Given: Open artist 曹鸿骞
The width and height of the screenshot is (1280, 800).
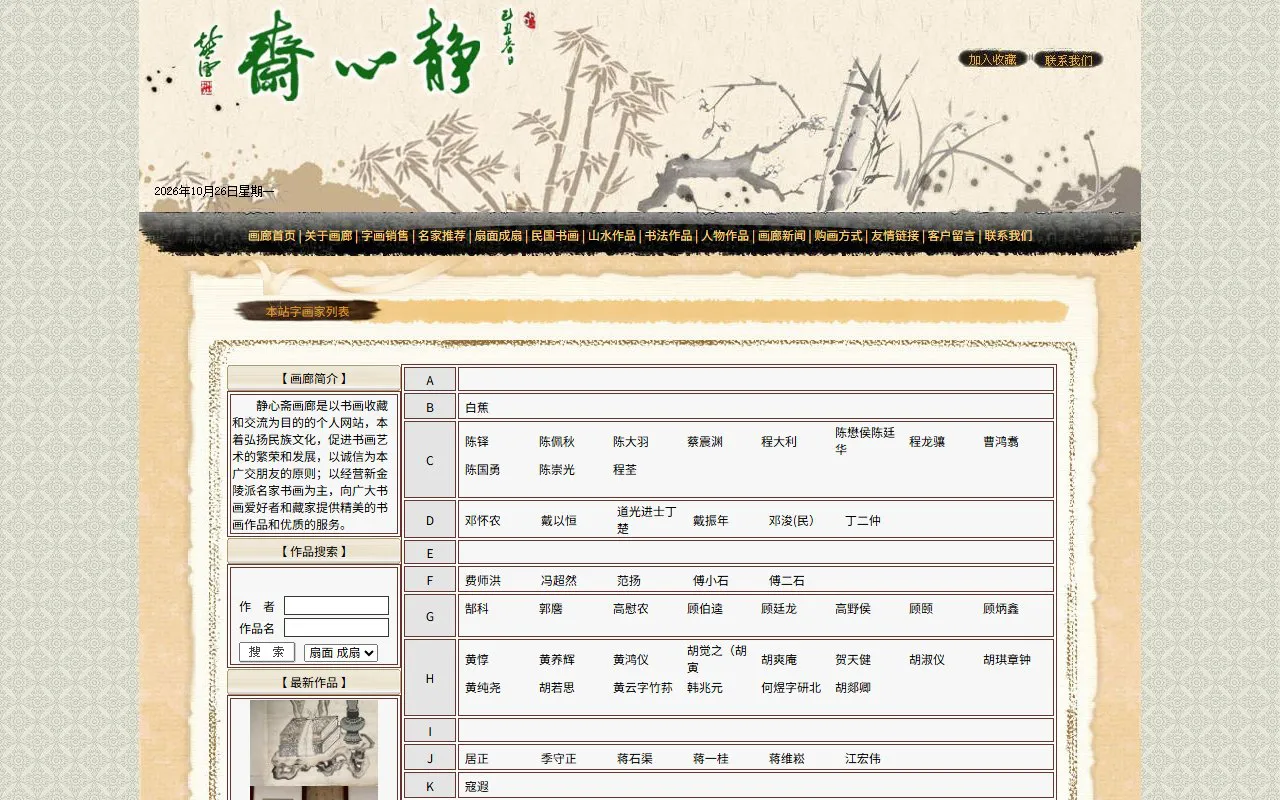Looking at the screenshot, I should (x=1001, y=442).
